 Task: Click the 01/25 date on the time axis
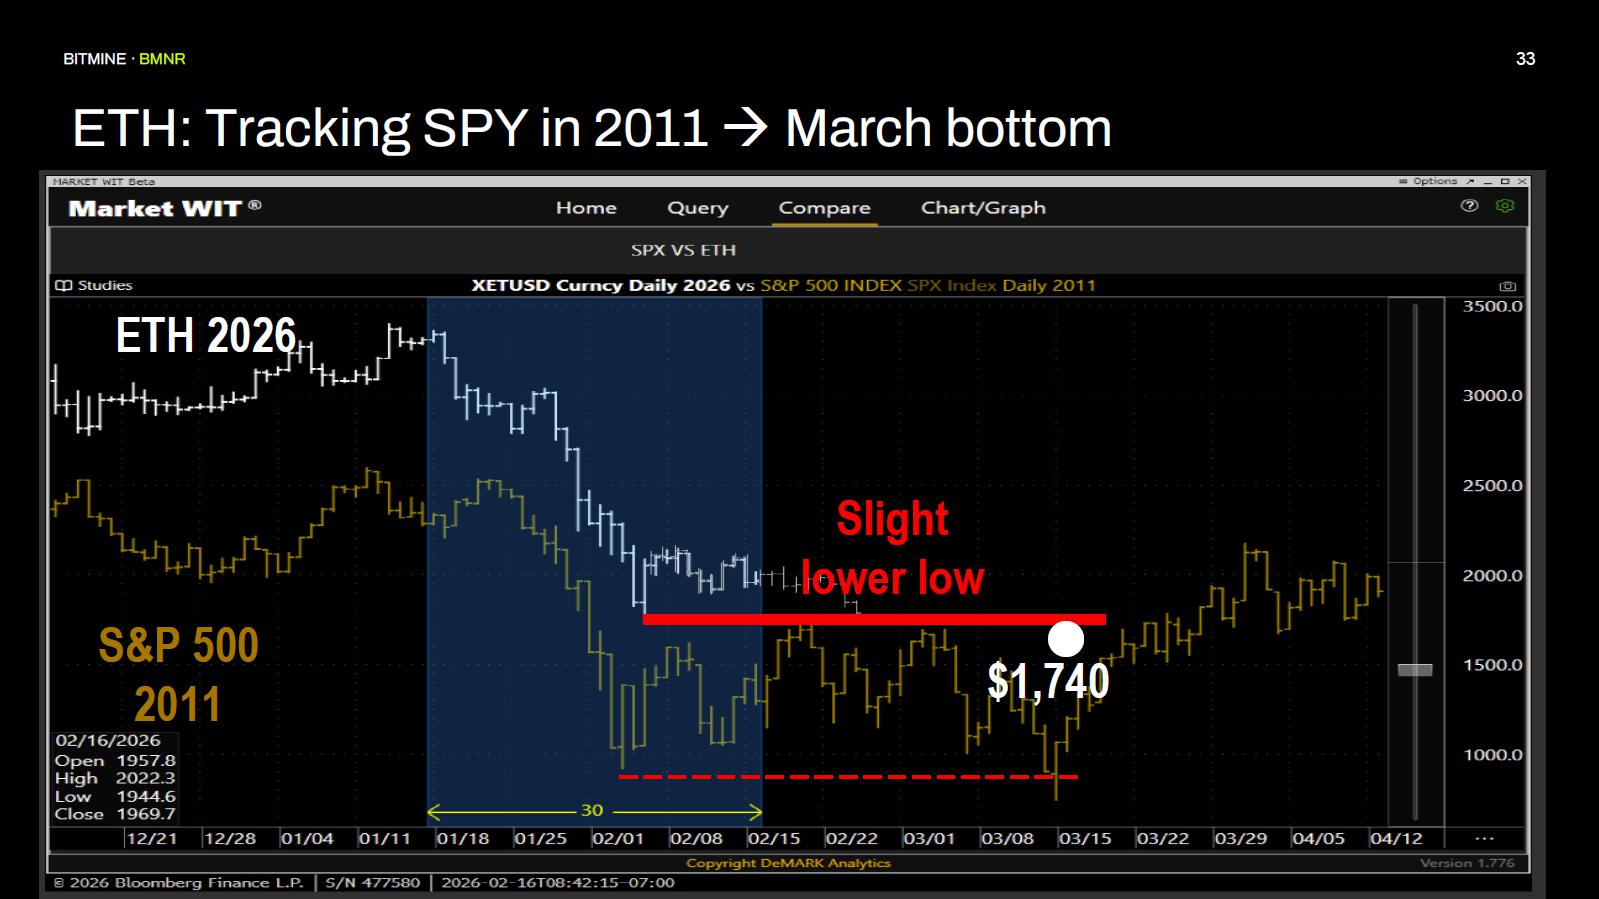click(x=540, y=838)
